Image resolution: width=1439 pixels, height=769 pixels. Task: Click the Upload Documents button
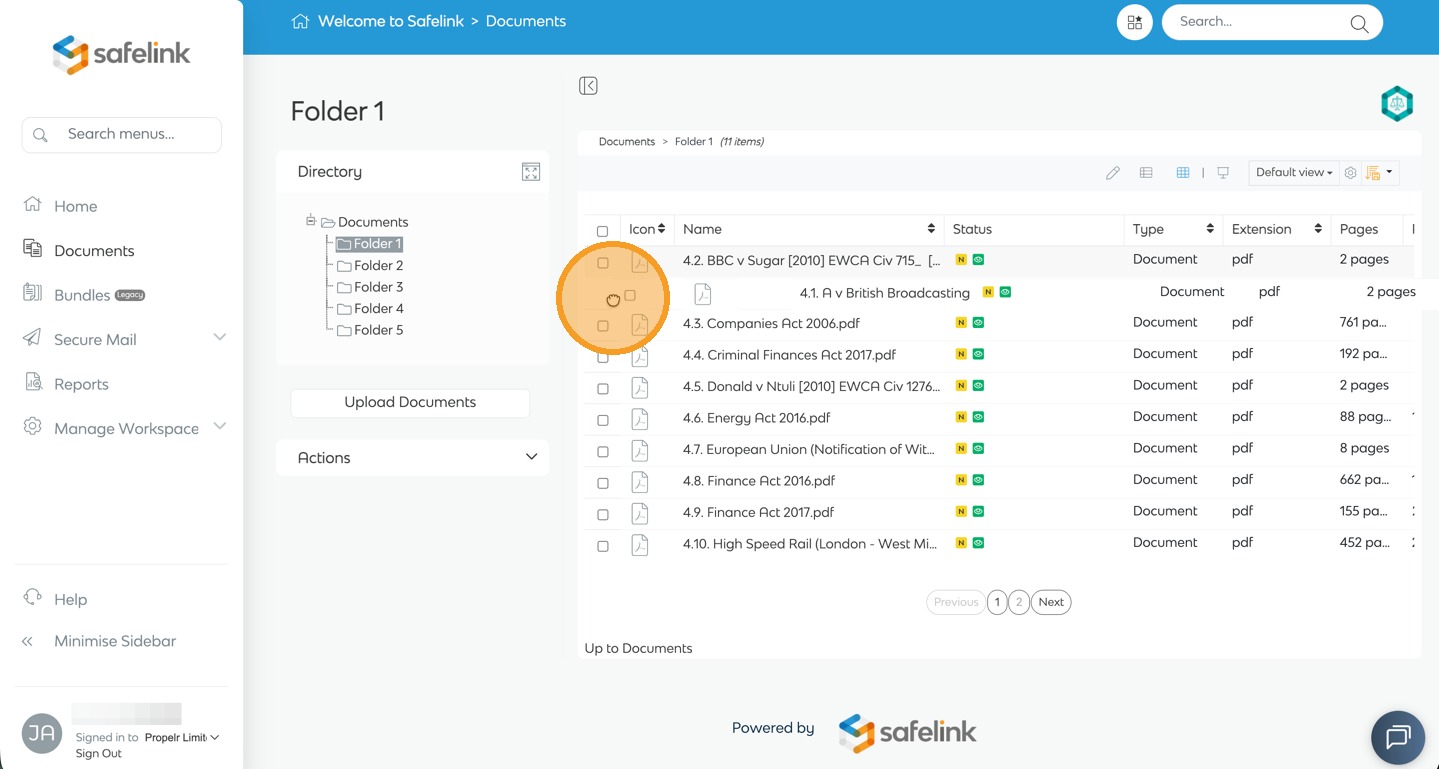pyautogui.click(x=410, y=402)
